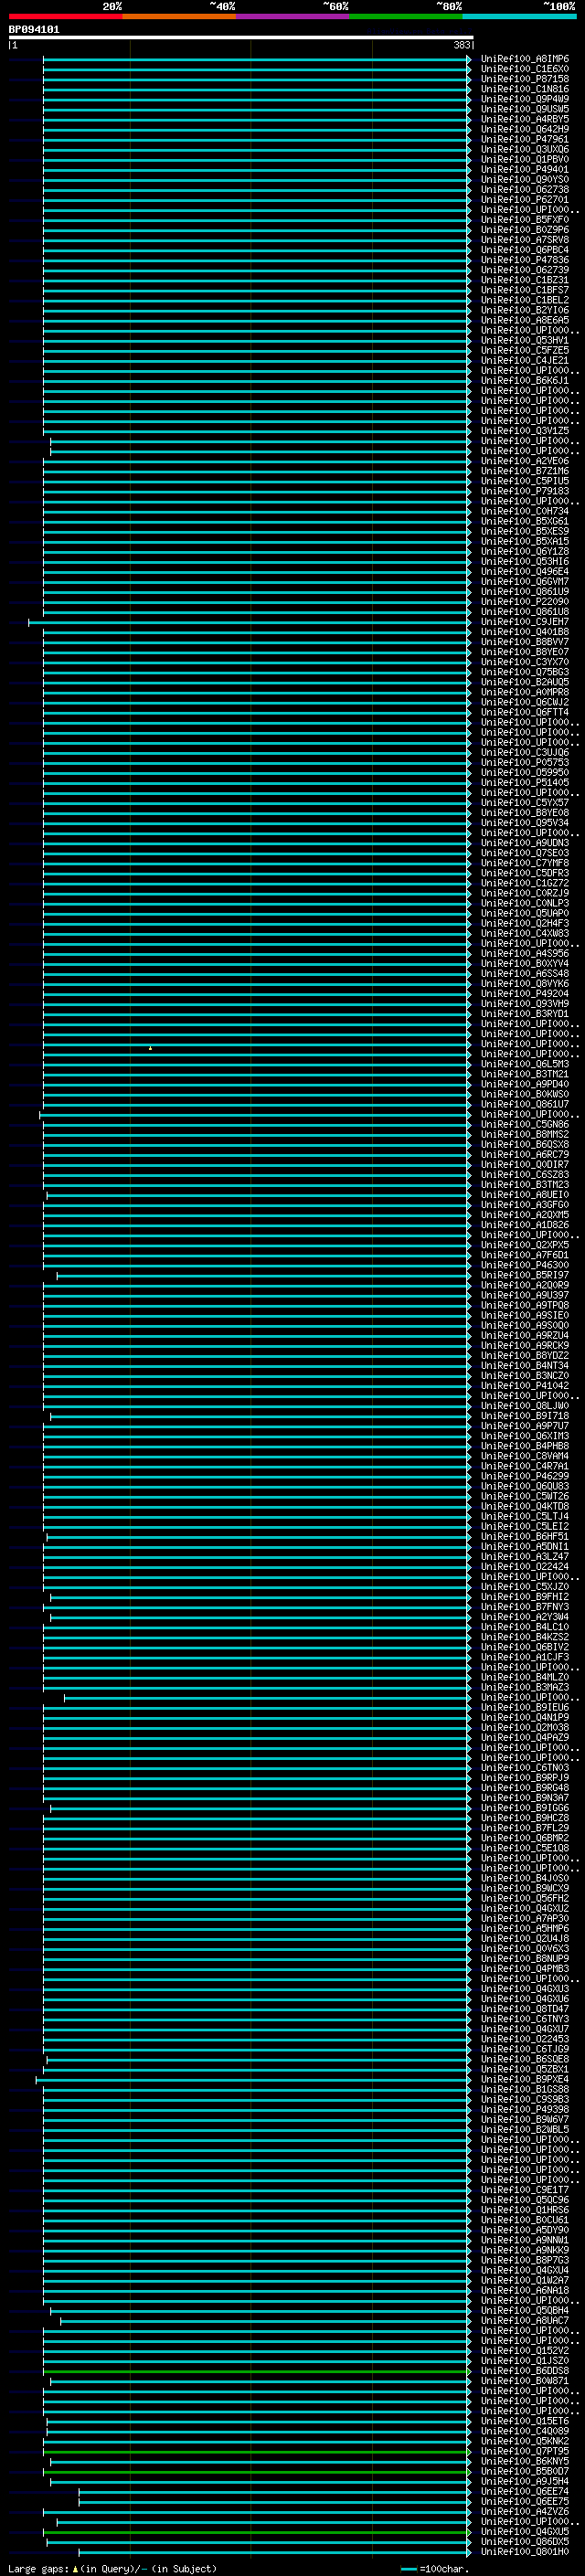Select hit label UniRef100_Q90YS0
585x2576 pixels.
tap(524, 180)
